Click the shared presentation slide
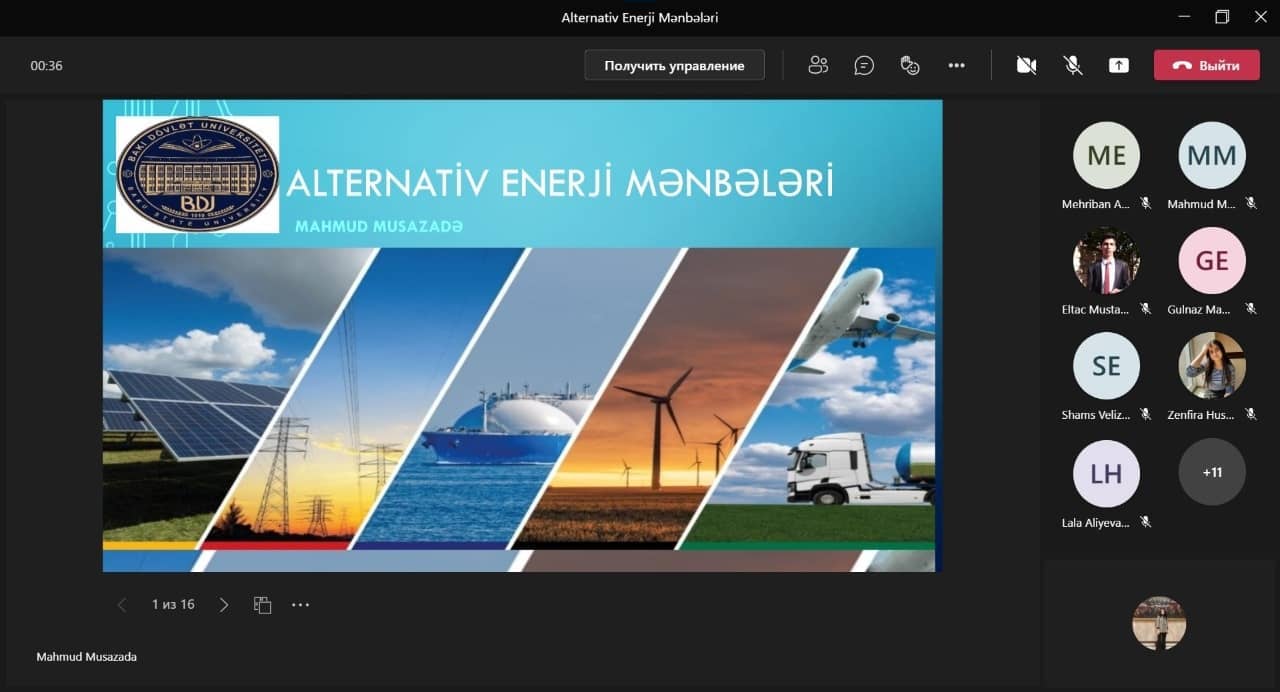Screen dimensions: 1280x692 (x=522, y=336)
